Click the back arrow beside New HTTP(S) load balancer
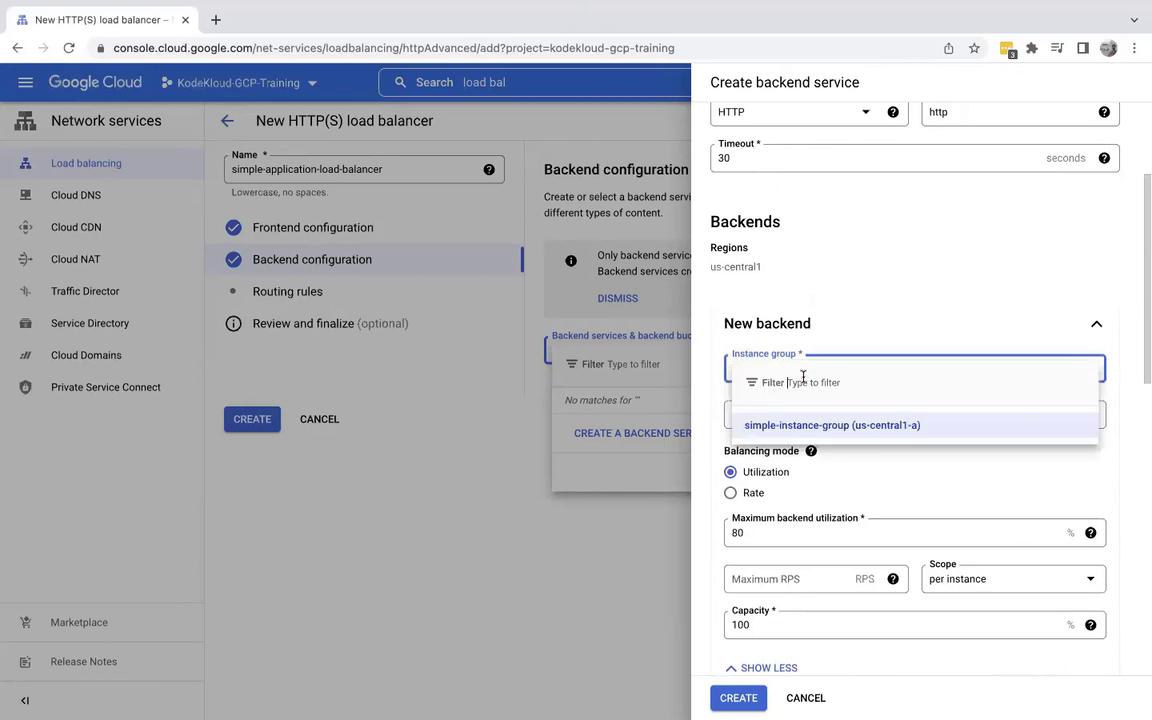 click(227, 121)
